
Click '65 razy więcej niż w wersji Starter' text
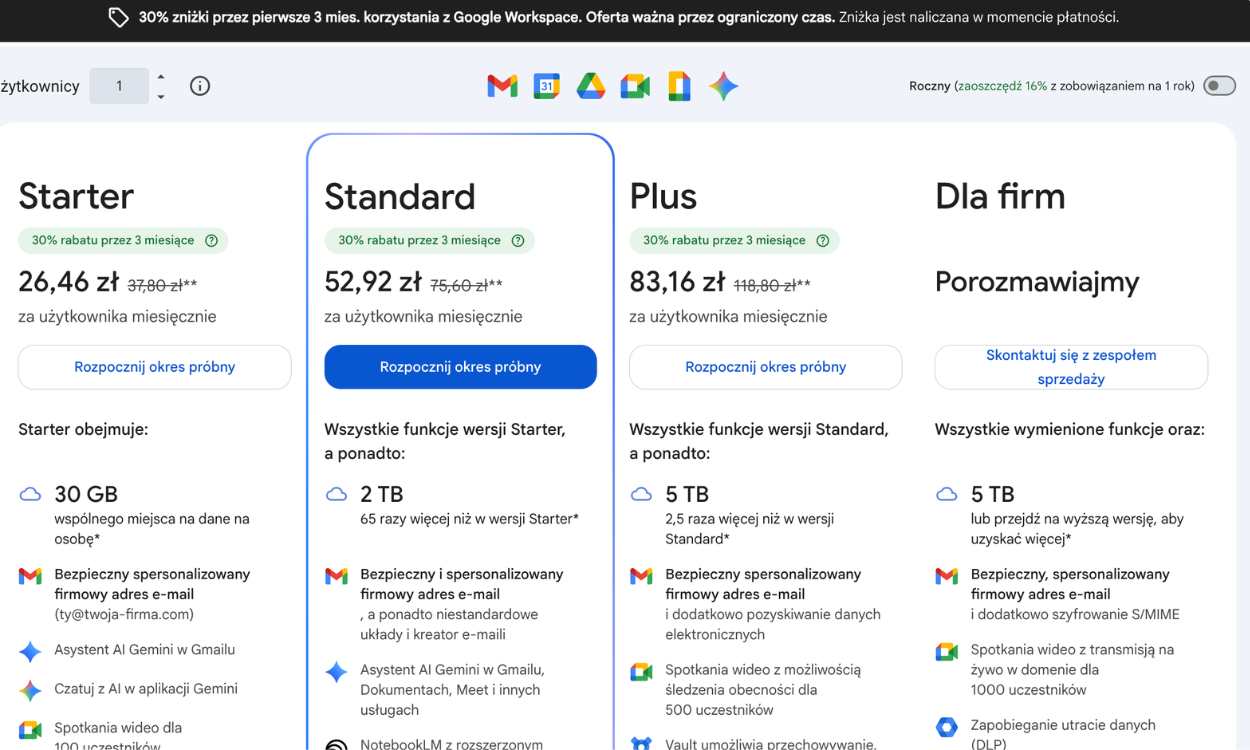point(469,519)
